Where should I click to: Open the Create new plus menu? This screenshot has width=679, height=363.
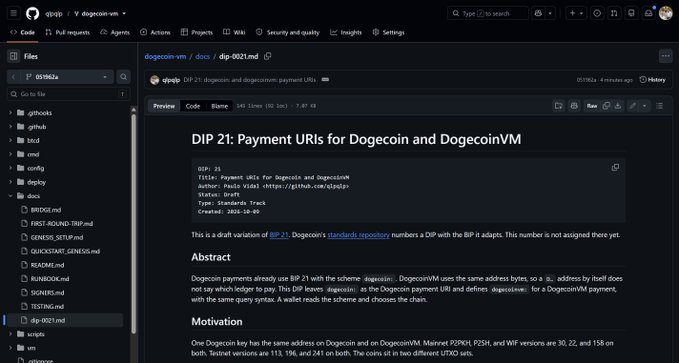point(576,13)
